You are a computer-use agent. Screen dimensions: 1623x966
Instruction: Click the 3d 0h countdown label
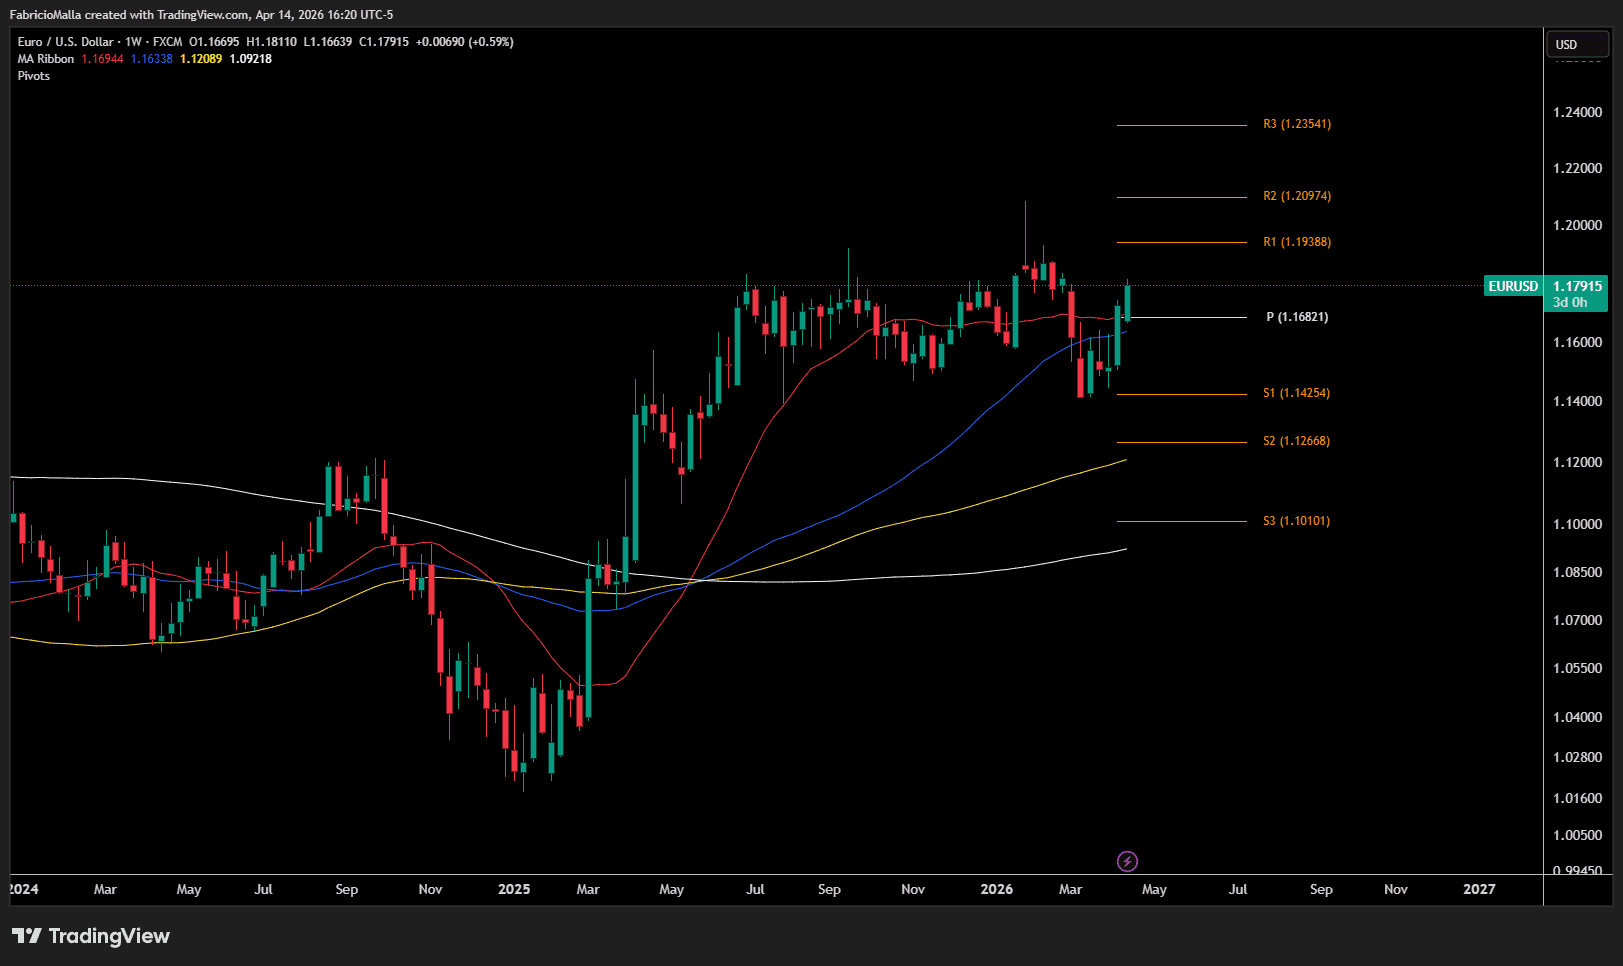(1570, 302)
